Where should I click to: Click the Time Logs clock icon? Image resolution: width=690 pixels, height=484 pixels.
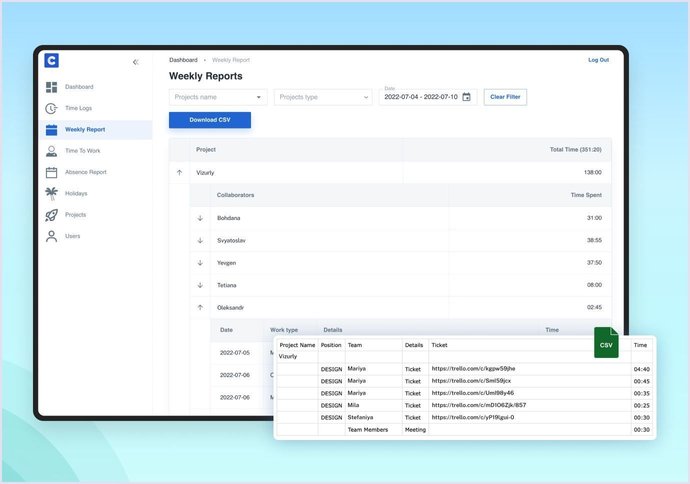(51, 108)
